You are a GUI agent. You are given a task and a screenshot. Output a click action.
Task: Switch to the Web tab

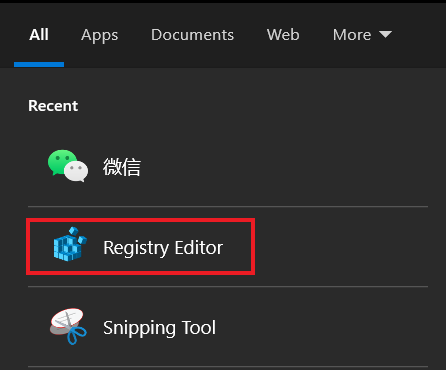coord(283,35)
